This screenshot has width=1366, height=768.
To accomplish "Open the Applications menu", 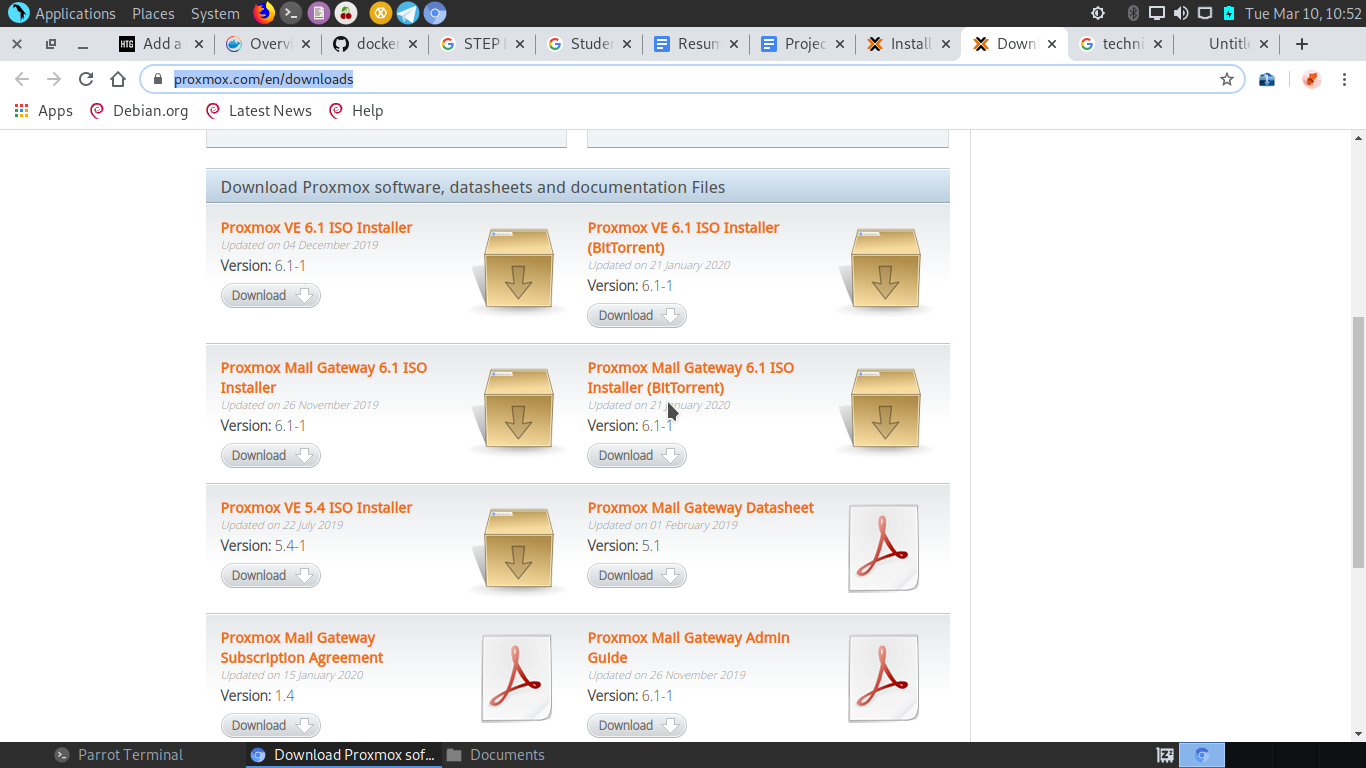I will click(62, 13).
